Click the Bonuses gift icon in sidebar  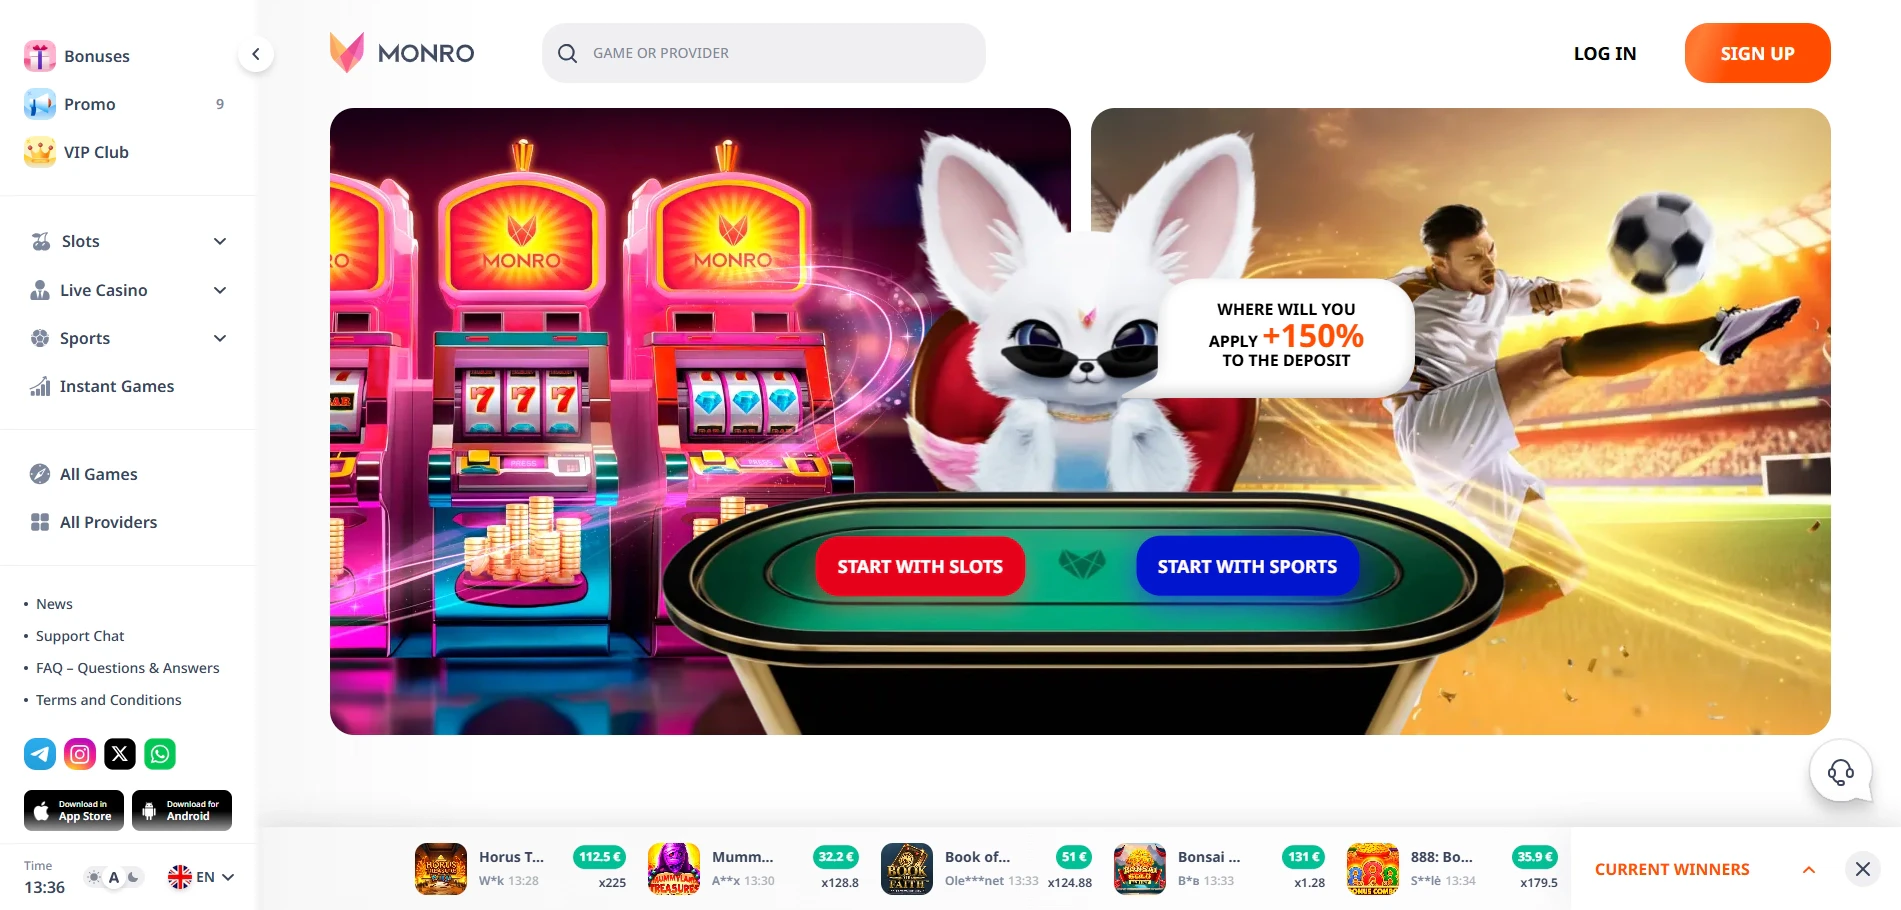[40, 56]
